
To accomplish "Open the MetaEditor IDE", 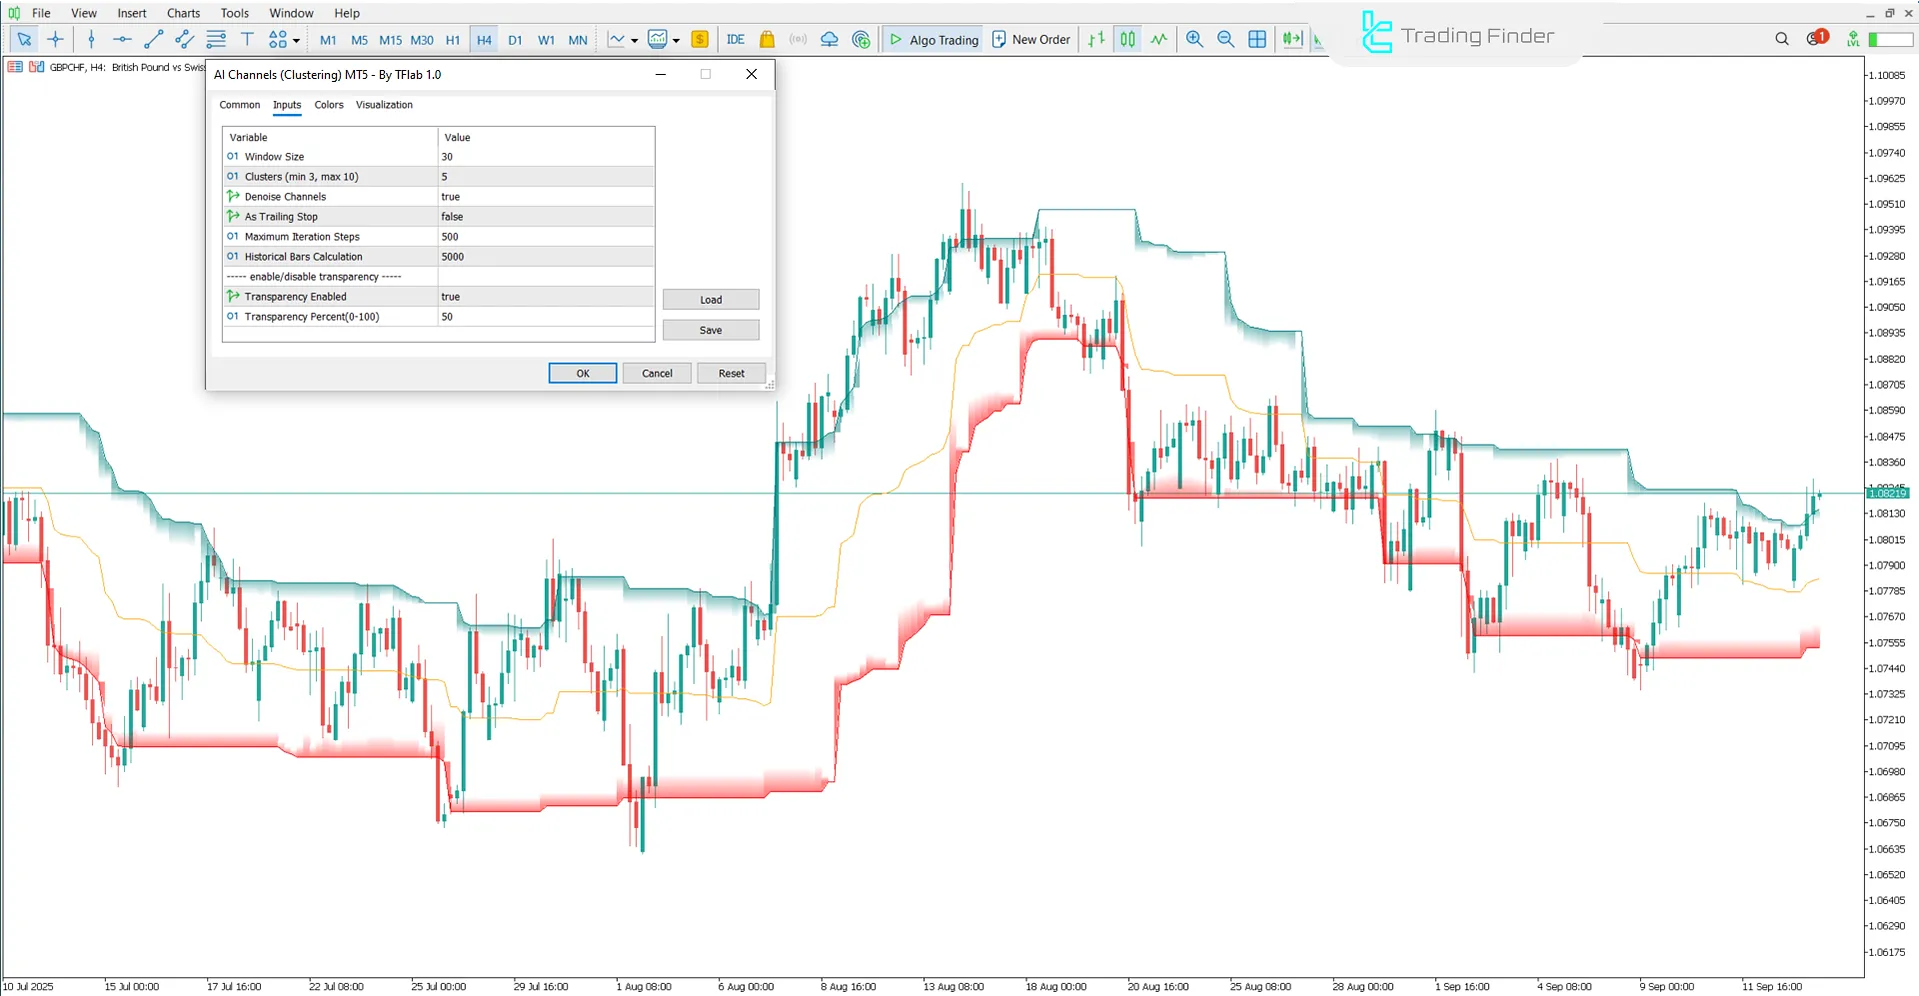I will click(x=736, y=39).
